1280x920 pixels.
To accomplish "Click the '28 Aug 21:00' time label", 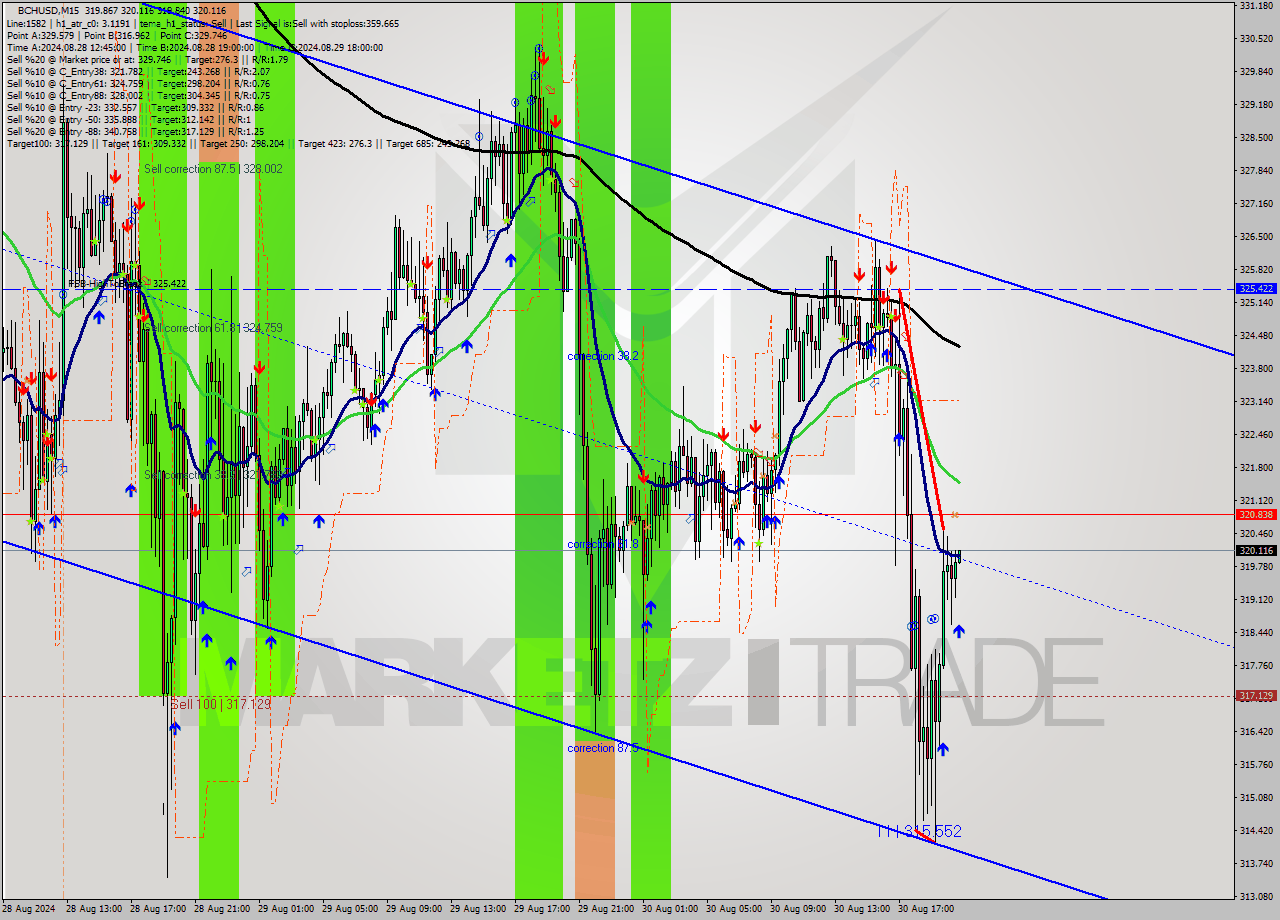I will pyautogui.click(x=222, y=909).
